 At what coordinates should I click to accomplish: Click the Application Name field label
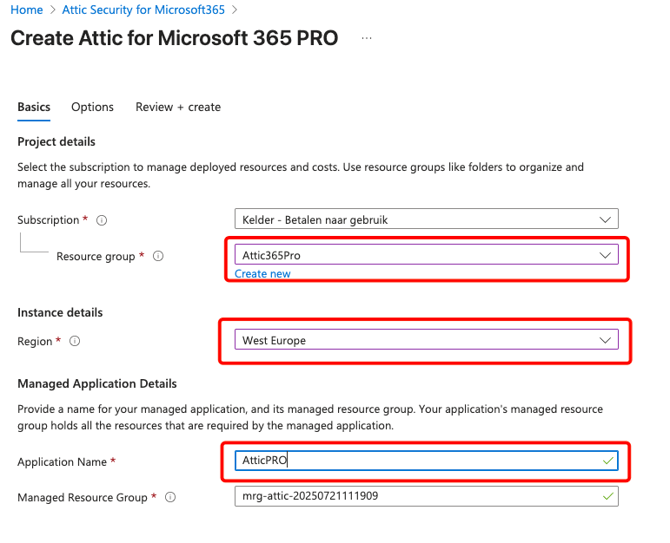coord(62,462)
